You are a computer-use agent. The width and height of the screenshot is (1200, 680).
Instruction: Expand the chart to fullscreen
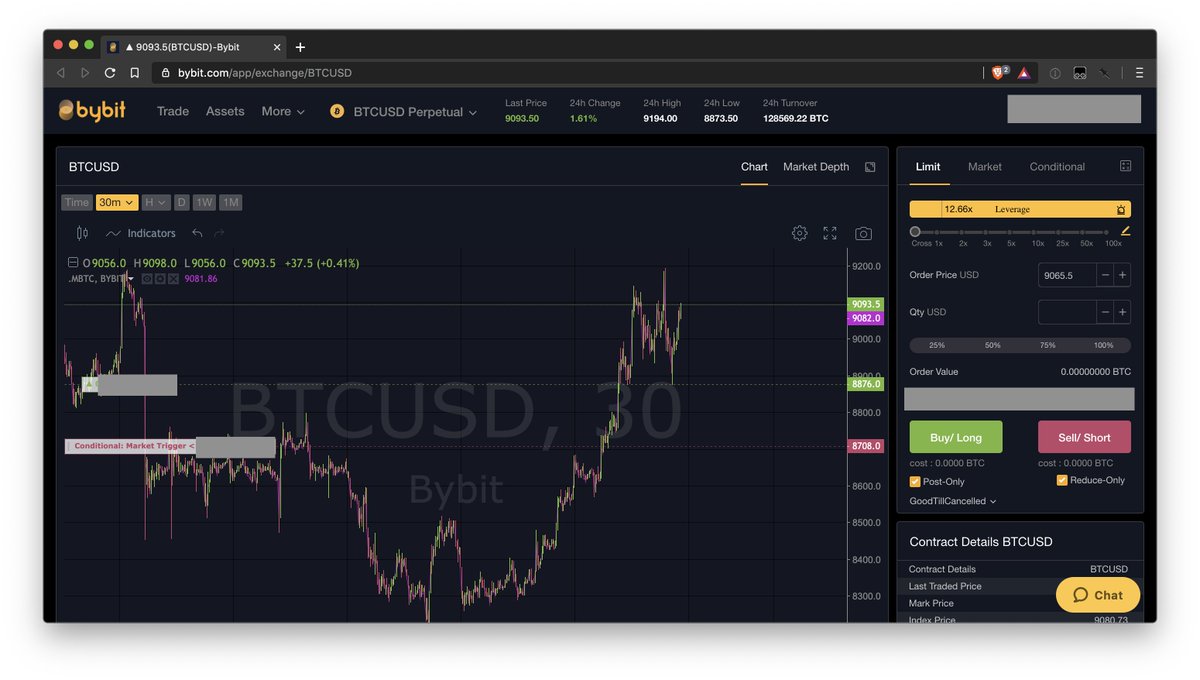click(830, 233)
